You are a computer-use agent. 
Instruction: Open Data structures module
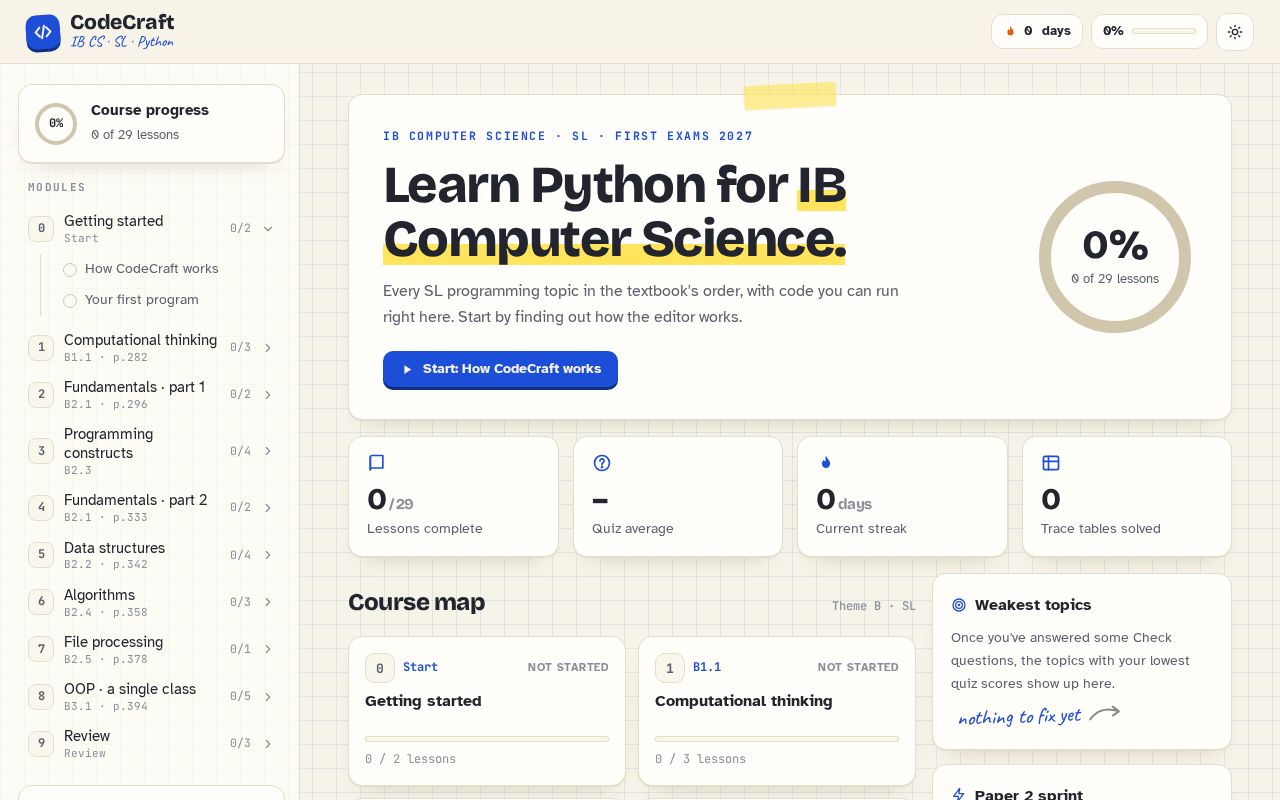[x=151, y=555]
